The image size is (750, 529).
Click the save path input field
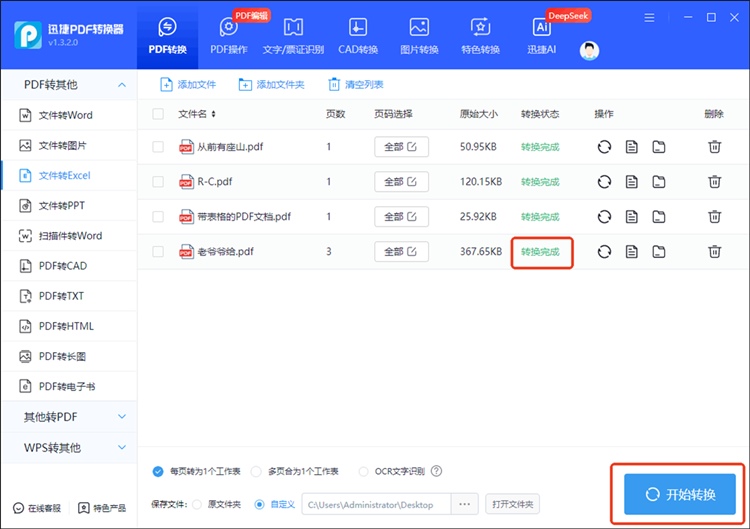(x=376, y=504)
